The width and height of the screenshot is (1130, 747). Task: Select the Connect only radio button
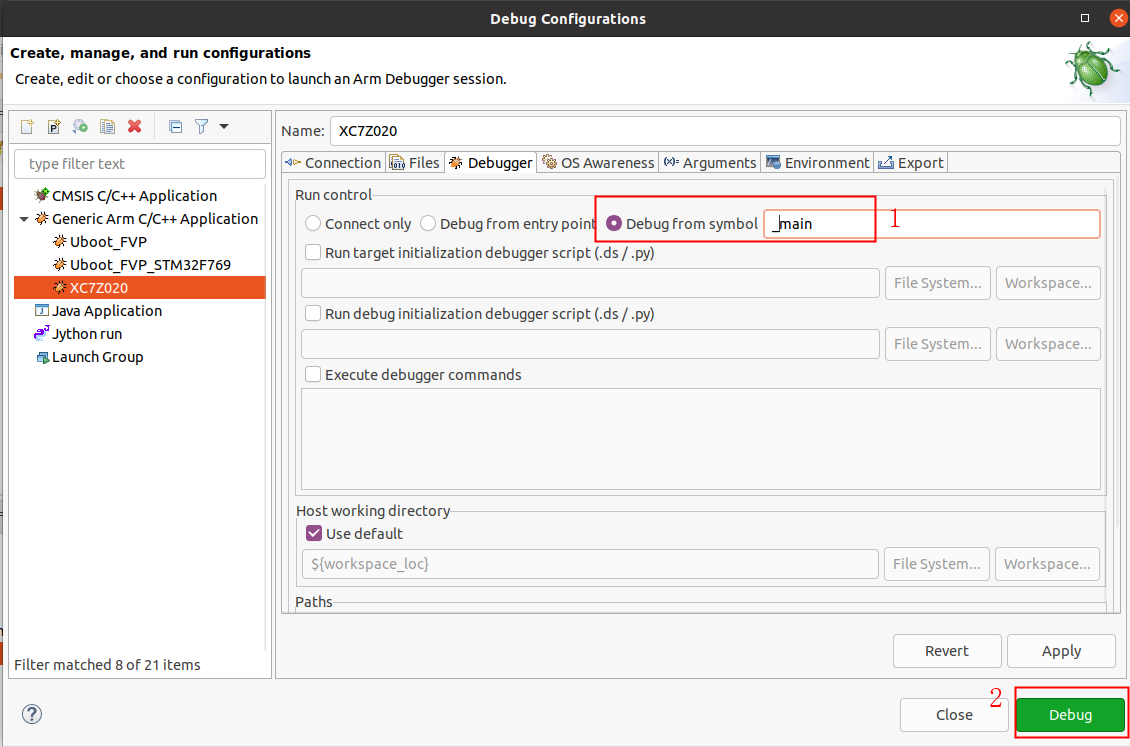click(x=313, y=224)
